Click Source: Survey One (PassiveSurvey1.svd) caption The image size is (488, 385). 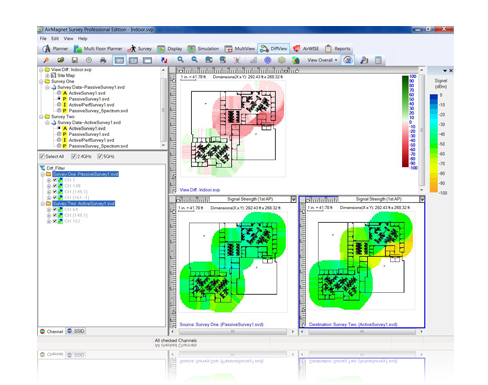221,324
